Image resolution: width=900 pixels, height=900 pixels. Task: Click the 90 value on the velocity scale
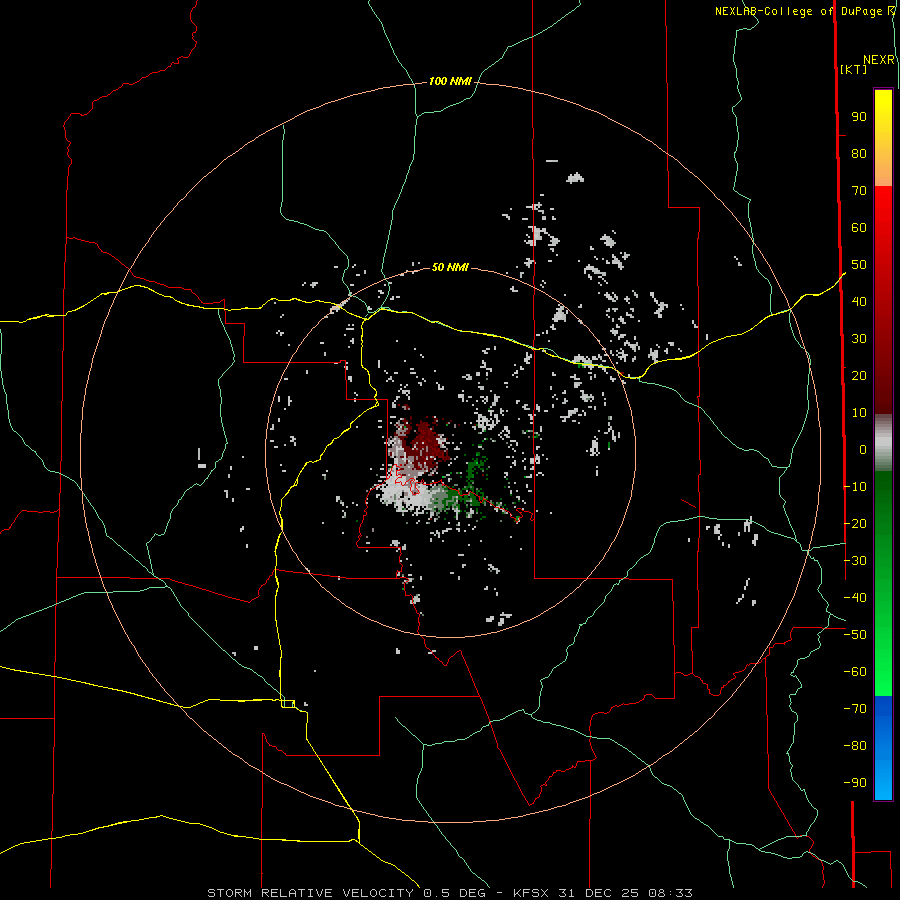[x=859, y=117]
